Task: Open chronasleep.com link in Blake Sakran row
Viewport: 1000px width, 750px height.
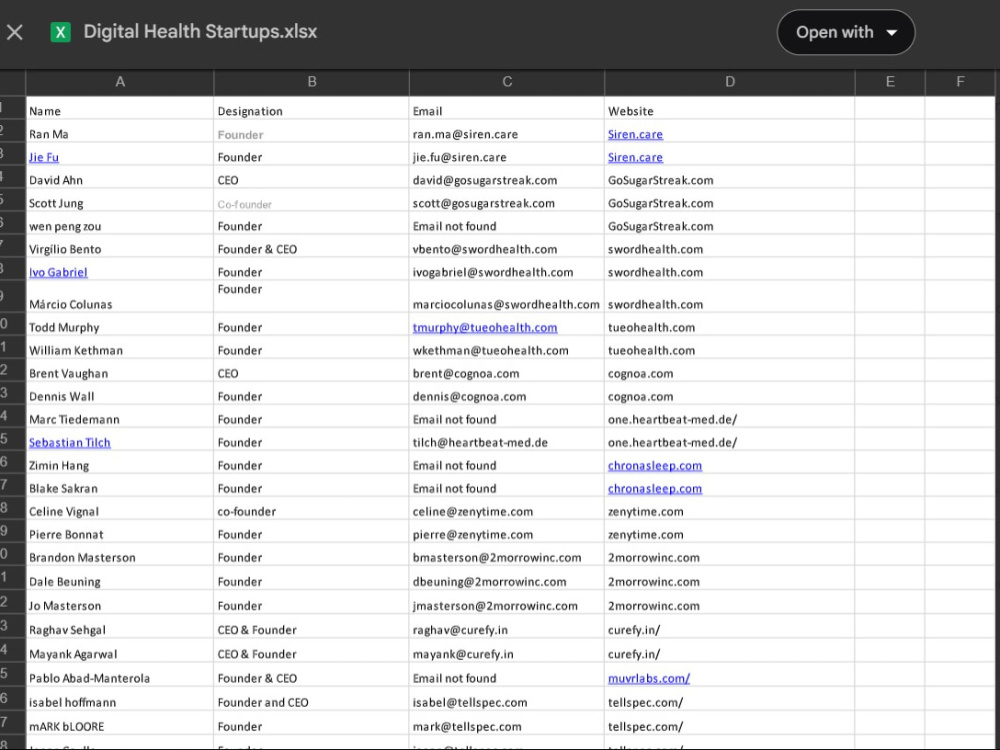Action: 655,489
